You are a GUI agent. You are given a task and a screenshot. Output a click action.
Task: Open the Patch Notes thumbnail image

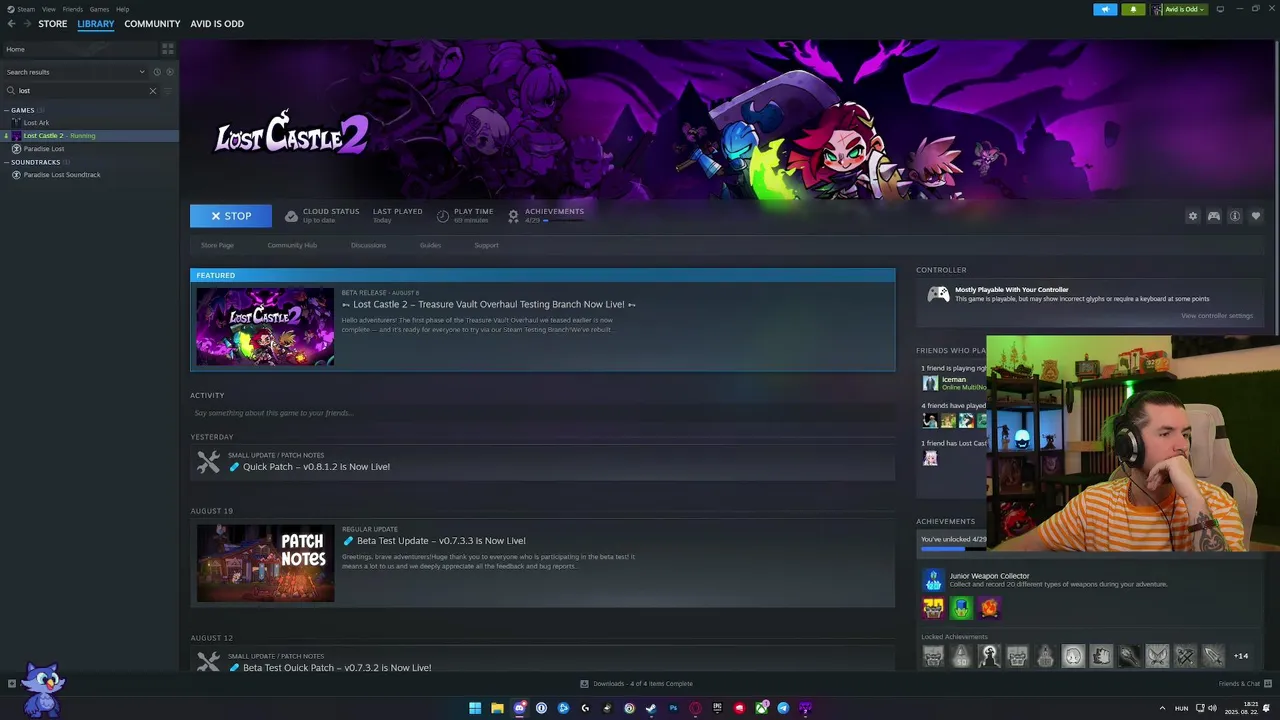pos(265,564)
